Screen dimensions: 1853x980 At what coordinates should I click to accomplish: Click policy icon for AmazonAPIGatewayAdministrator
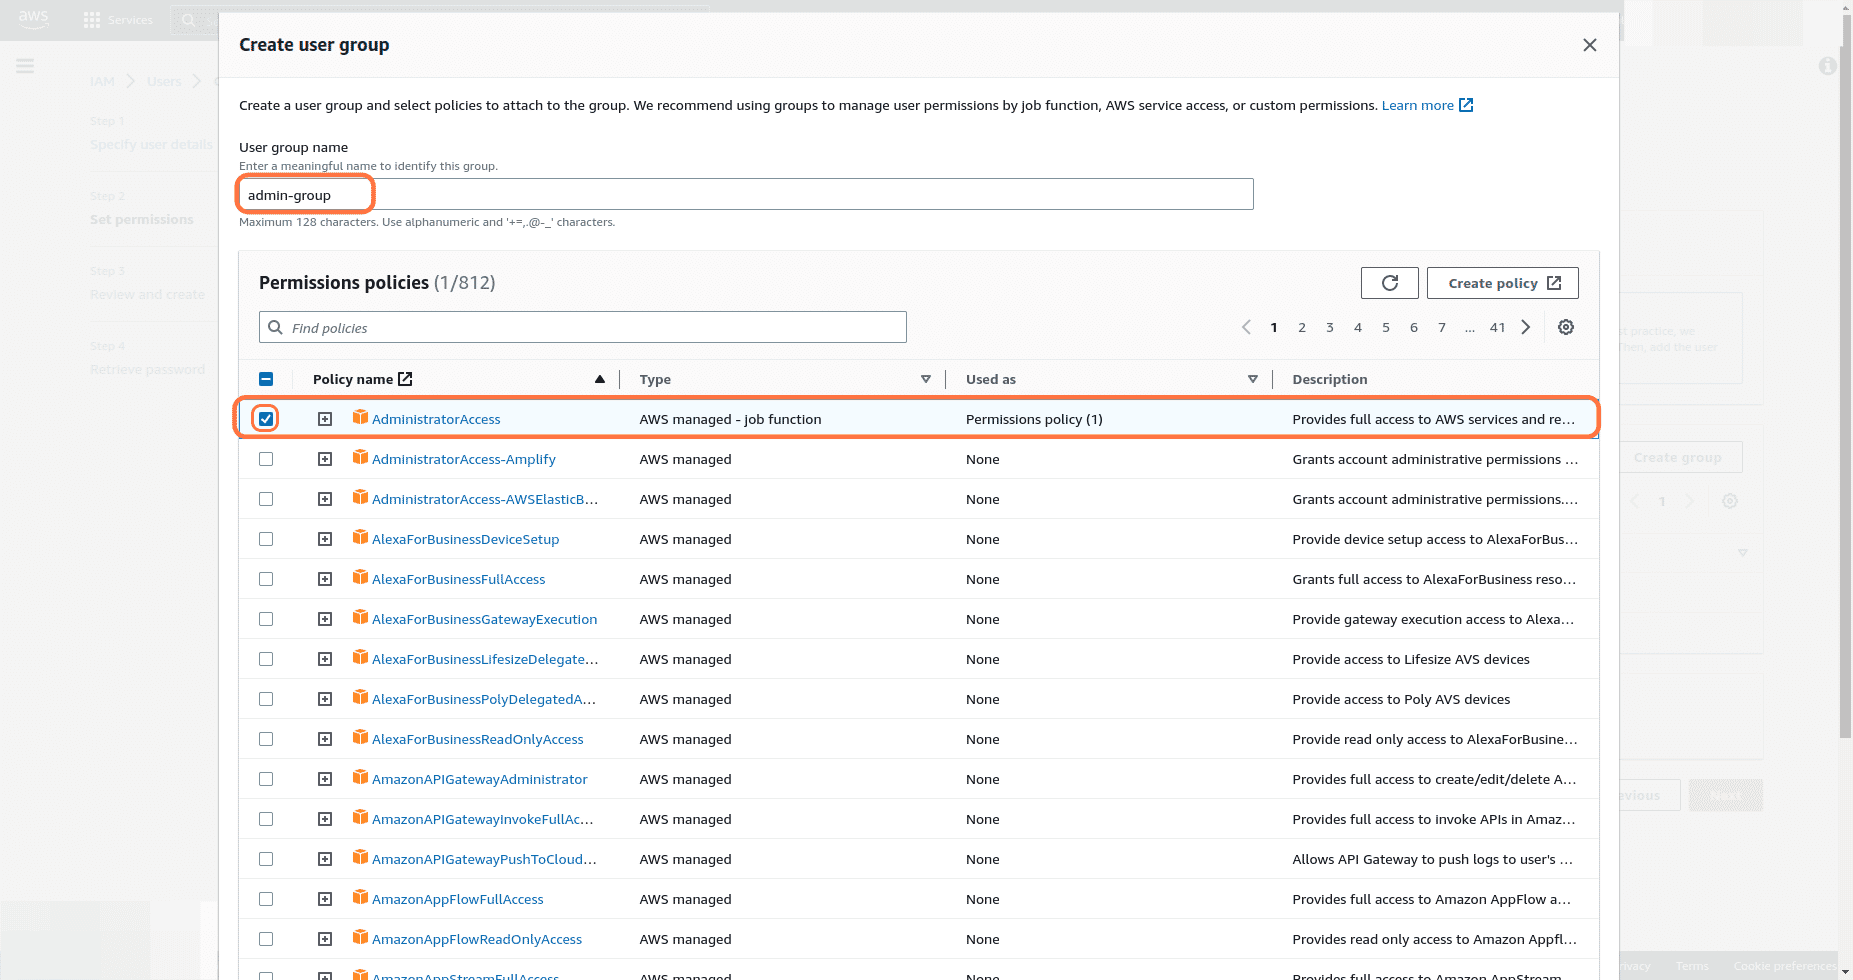tap(360, 777)
